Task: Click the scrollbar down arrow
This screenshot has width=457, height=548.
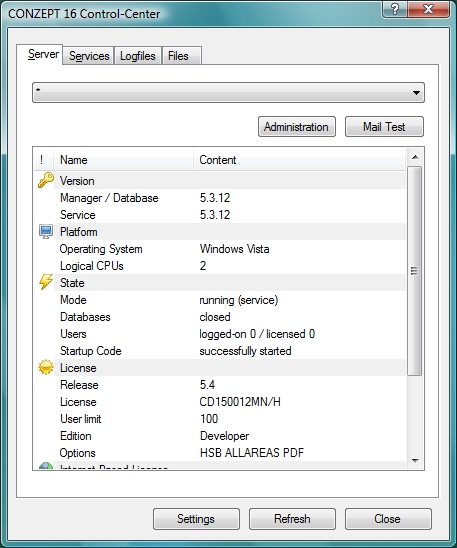Action: click(415, 461)
